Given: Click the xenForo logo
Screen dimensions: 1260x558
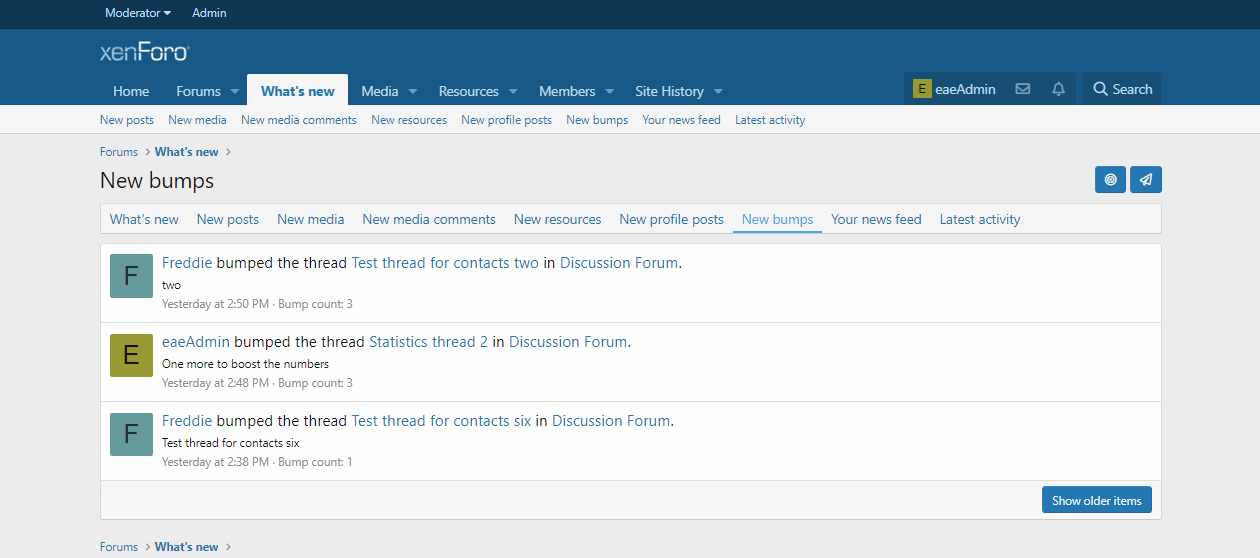Looking at the screenshot, I should 145,52.
